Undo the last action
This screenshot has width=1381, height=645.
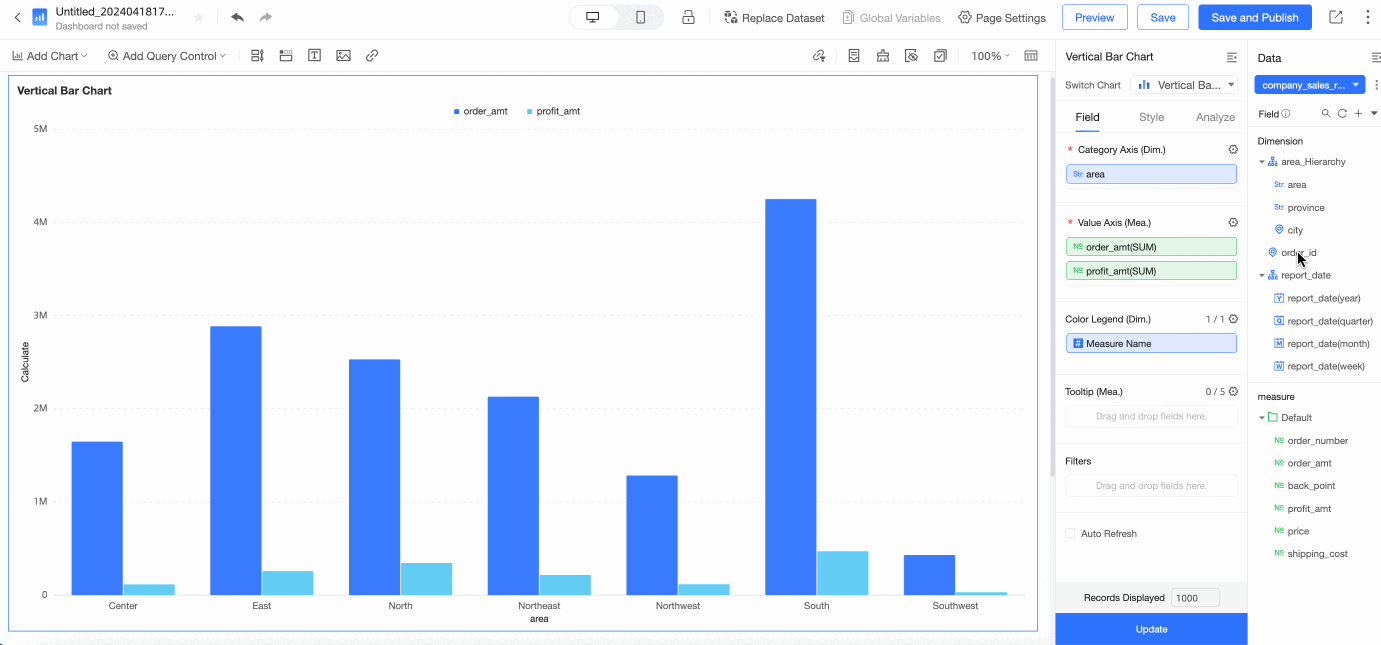pyautogui.click(x=237, y=17)
